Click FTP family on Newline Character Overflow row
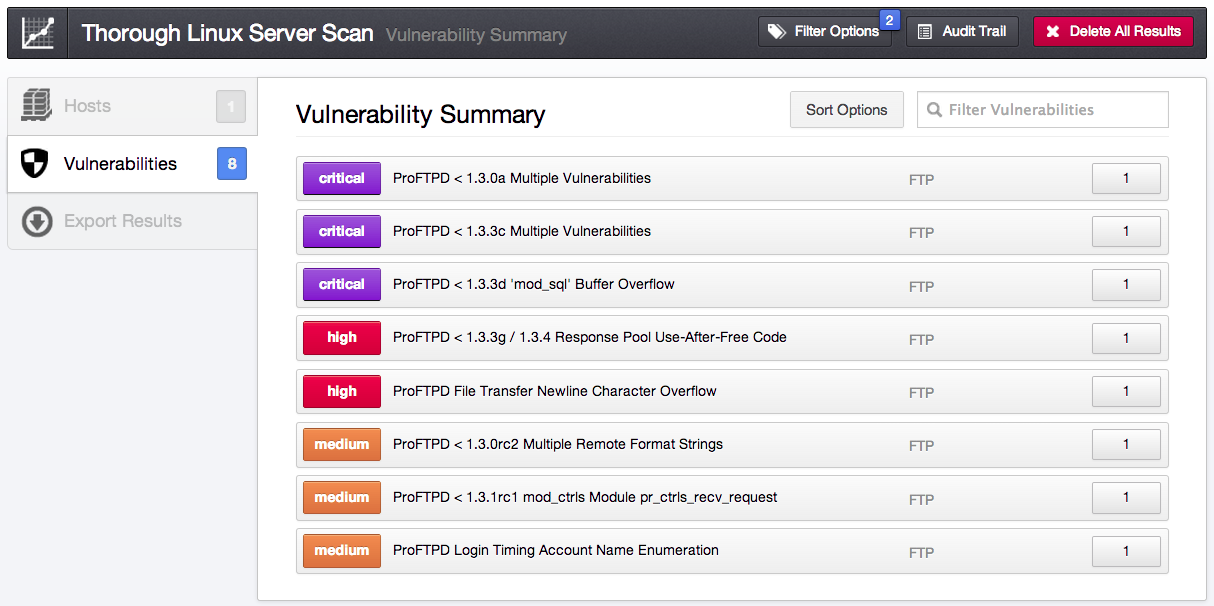Screen dimensions: 1214x606 tap(921, 393)
